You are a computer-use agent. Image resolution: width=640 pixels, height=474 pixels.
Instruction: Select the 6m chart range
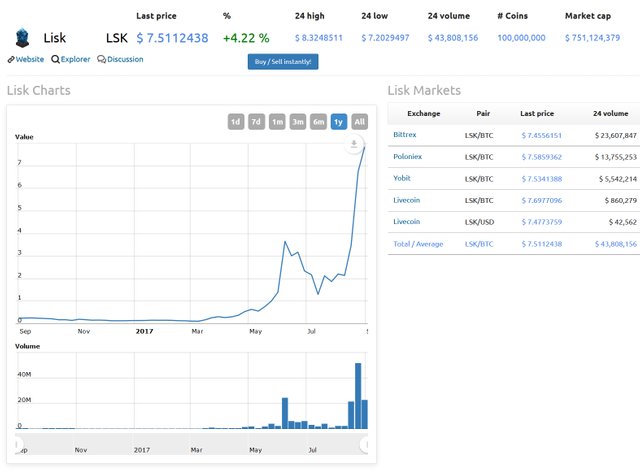tap(318, 122)
